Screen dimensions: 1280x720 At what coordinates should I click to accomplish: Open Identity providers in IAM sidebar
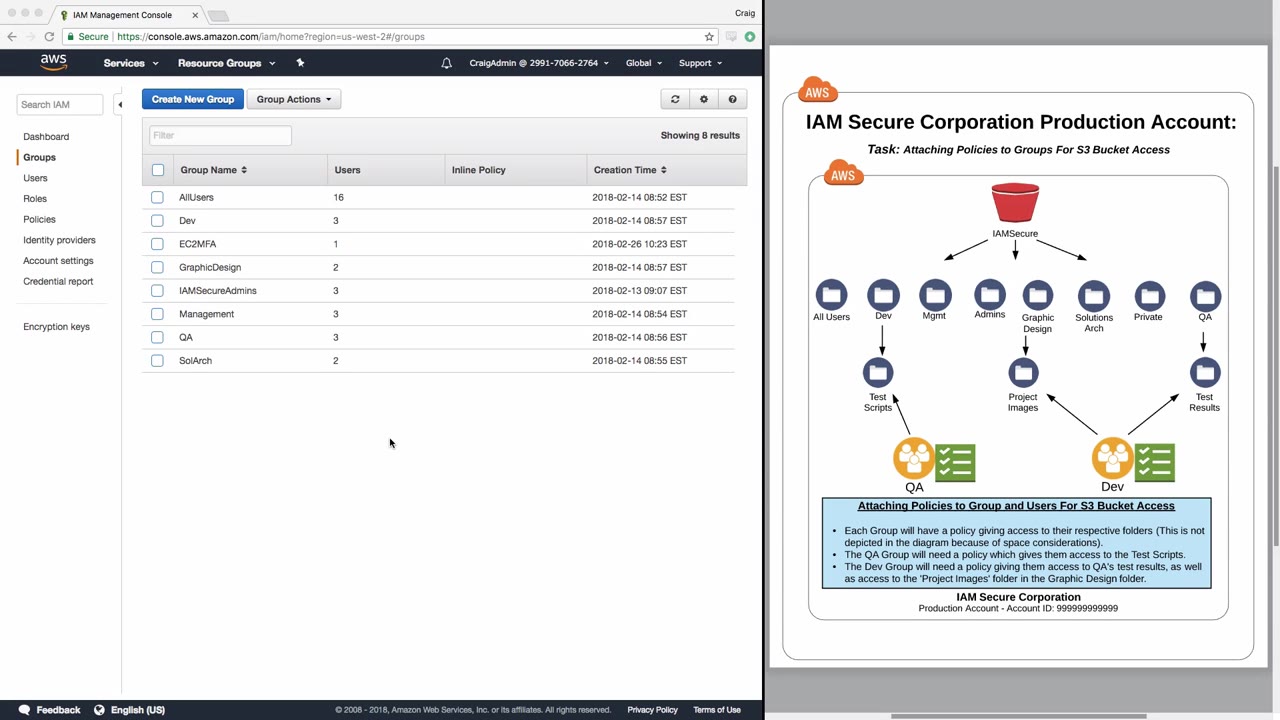point(59,240)
